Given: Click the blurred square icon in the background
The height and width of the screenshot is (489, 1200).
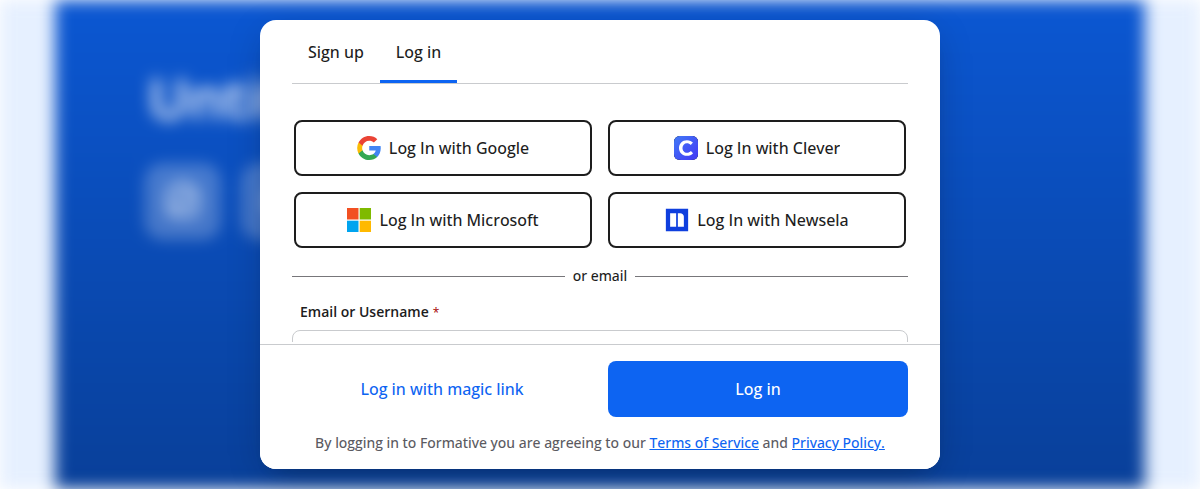Looking at the screenshot, I should [182, 201].
